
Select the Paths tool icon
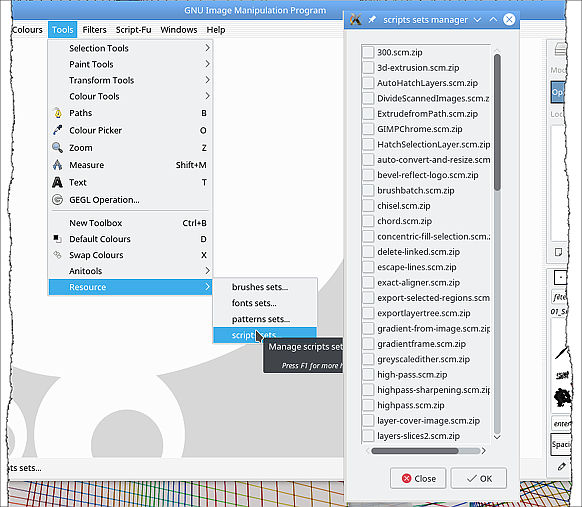[58, 113]
